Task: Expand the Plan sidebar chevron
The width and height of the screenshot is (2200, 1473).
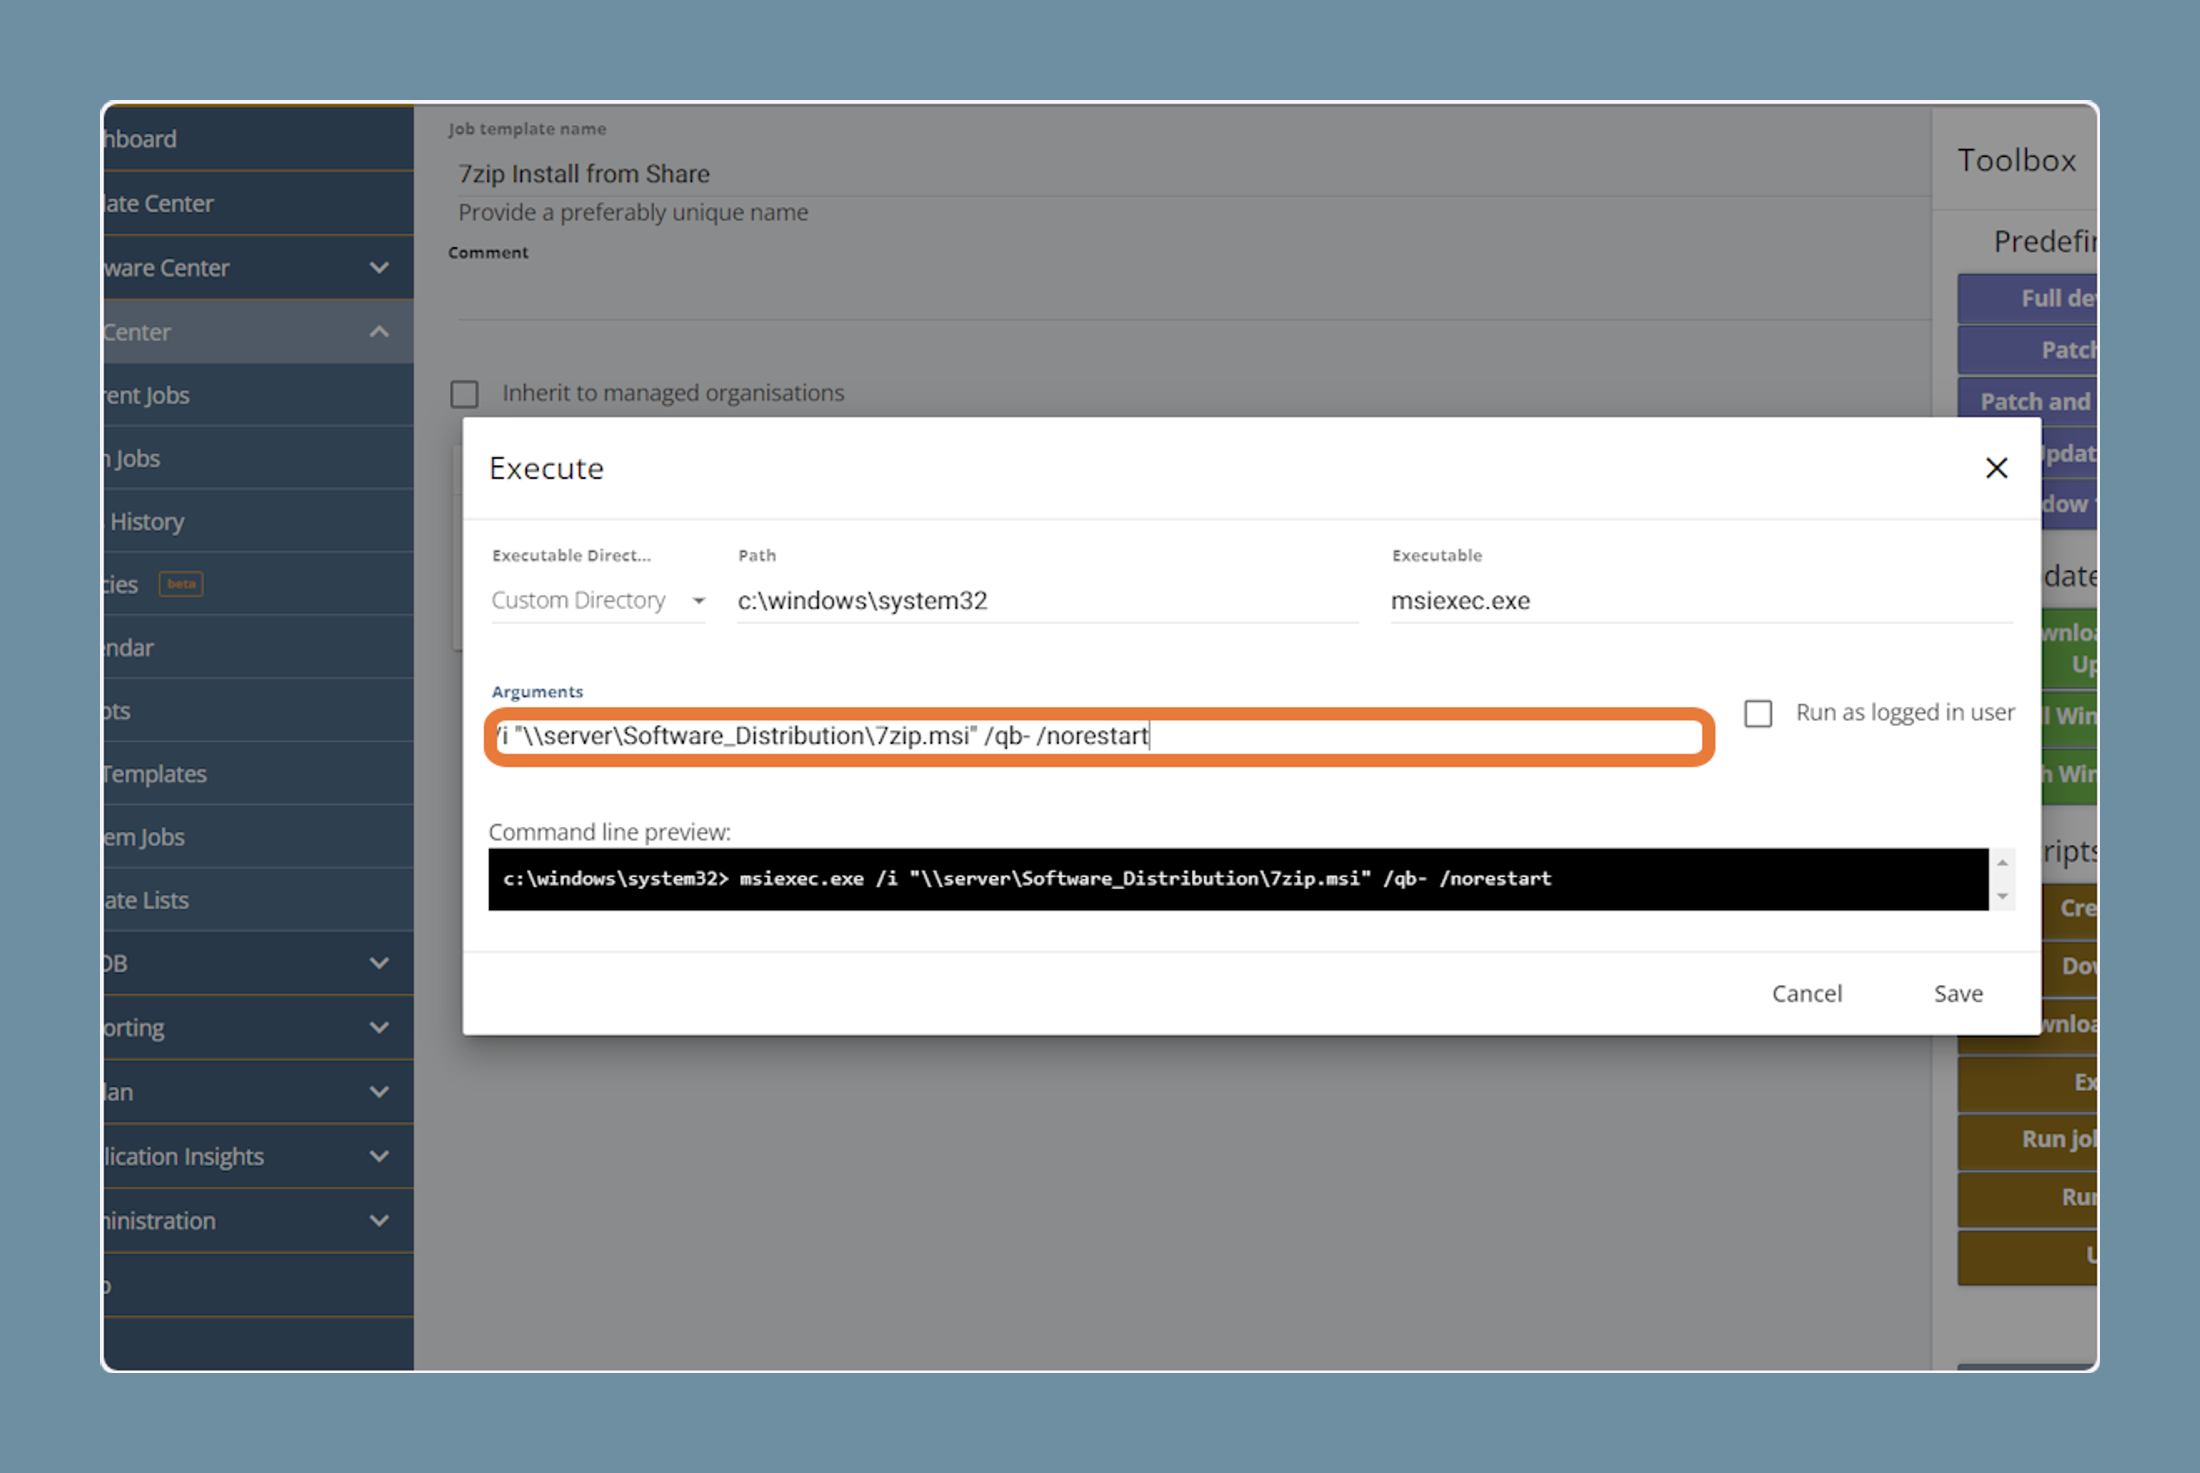Action: tap(379, 1092)
